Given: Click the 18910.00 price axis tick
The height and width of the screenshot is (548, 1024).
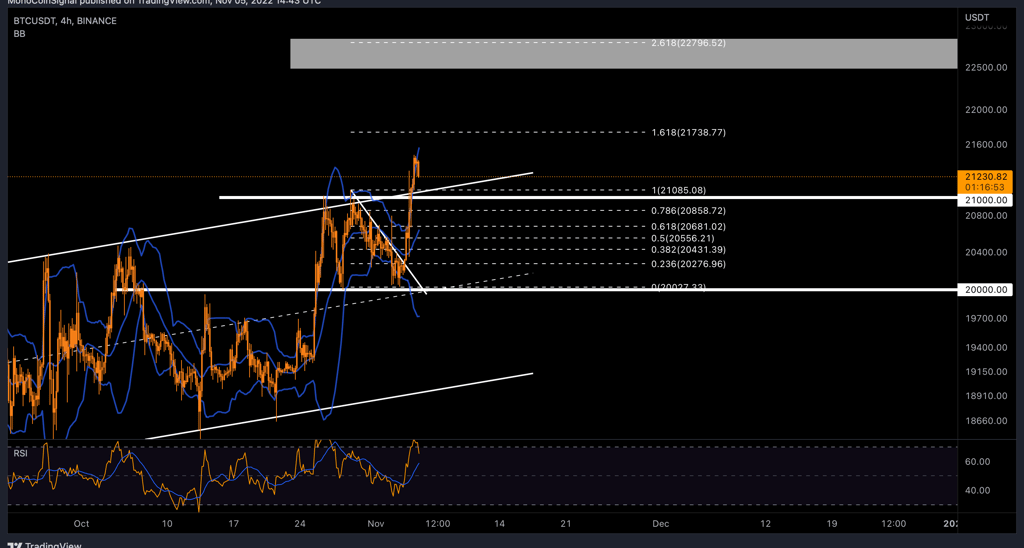Looking at the screenshot, I should point(985,396).
